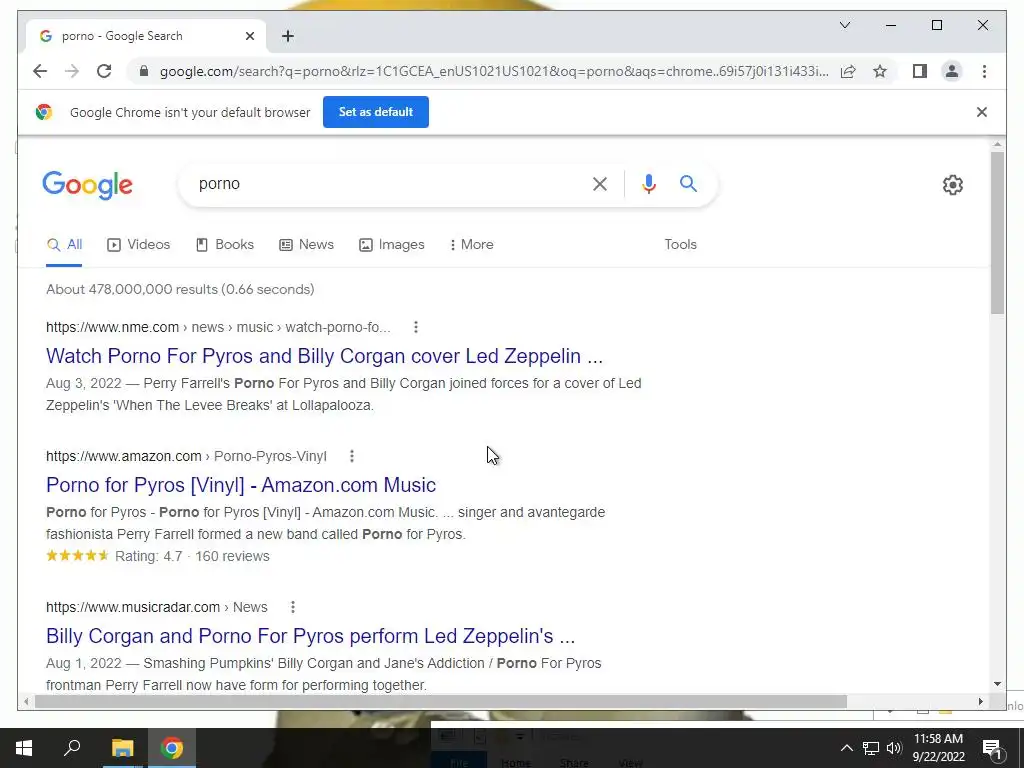Click the musicradar.com News breadcrumb
Viewport: 1024px width, 768px height.
tap(157, 607)
